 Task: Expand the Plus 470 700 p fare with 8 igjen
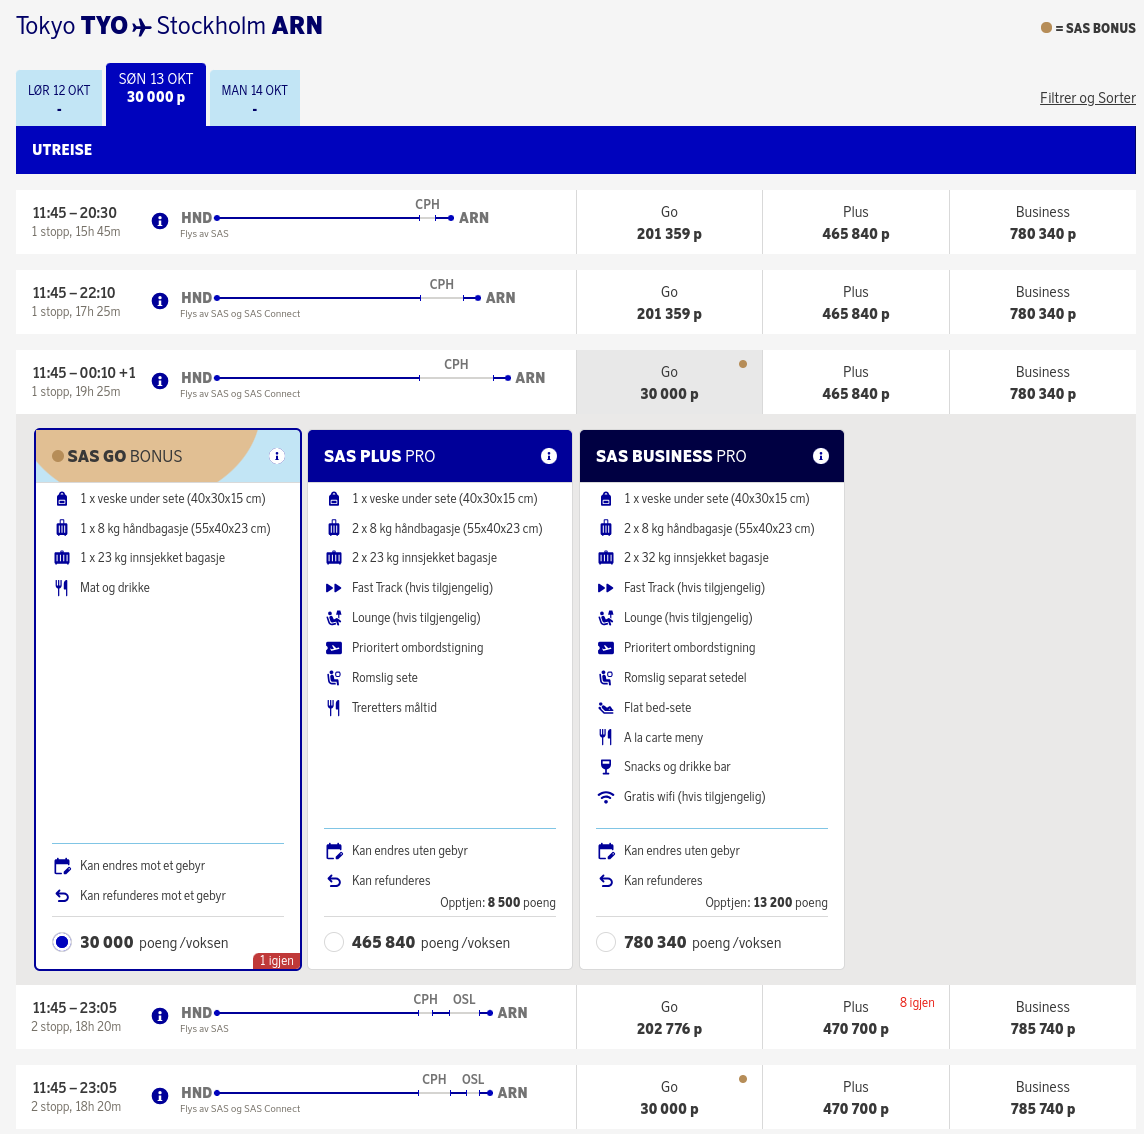(856, 1017)
